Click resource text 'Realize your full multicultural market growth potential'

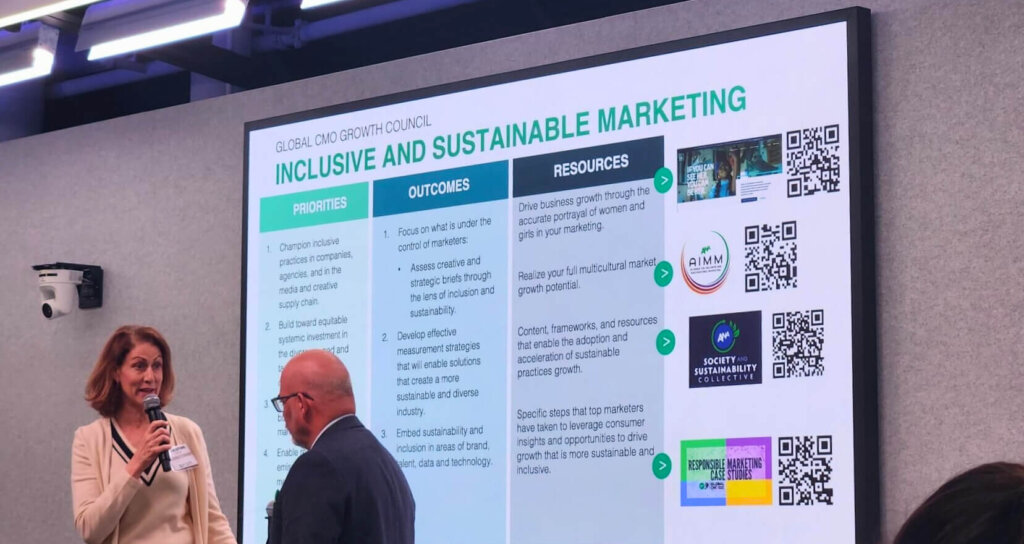point(586,278)
